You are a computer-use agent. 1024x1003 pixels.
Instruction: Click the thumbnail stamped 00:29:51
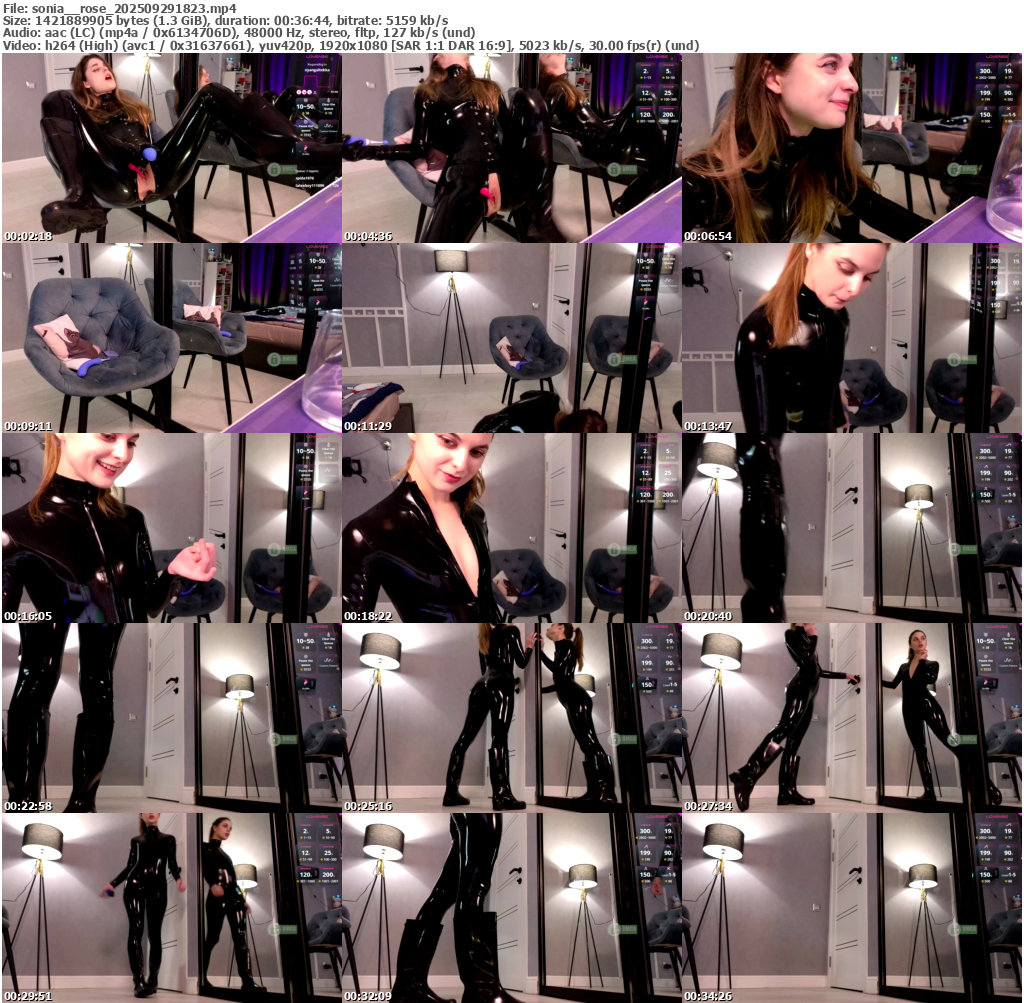171,908
